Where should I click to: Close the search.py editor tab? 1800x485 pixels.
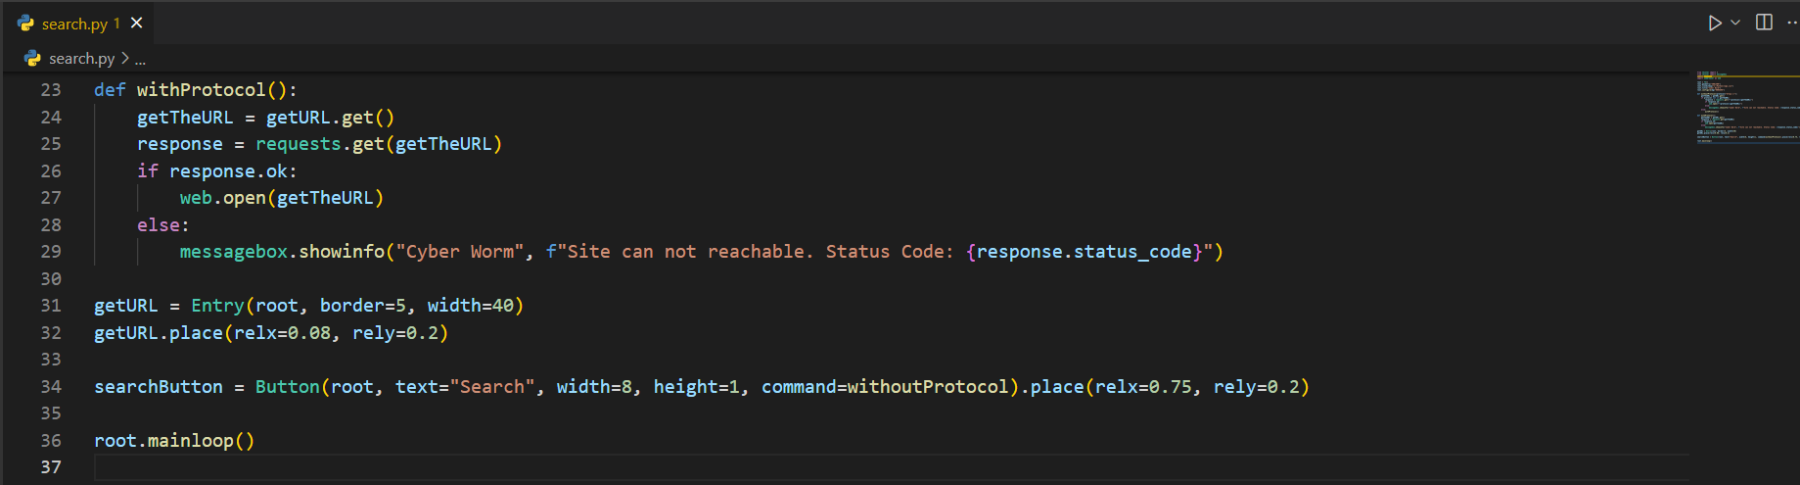coord(137,23)
